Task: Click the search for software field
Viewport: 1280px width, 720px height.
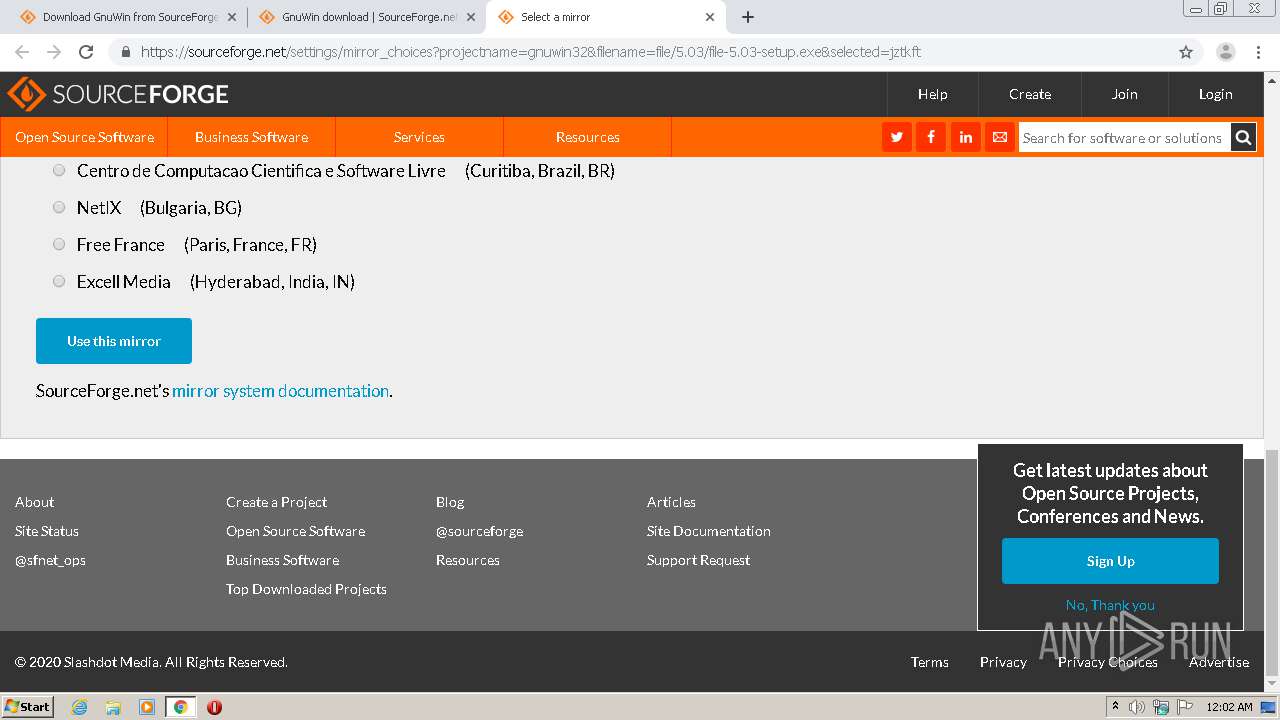Action: [x=1123, y=138]
